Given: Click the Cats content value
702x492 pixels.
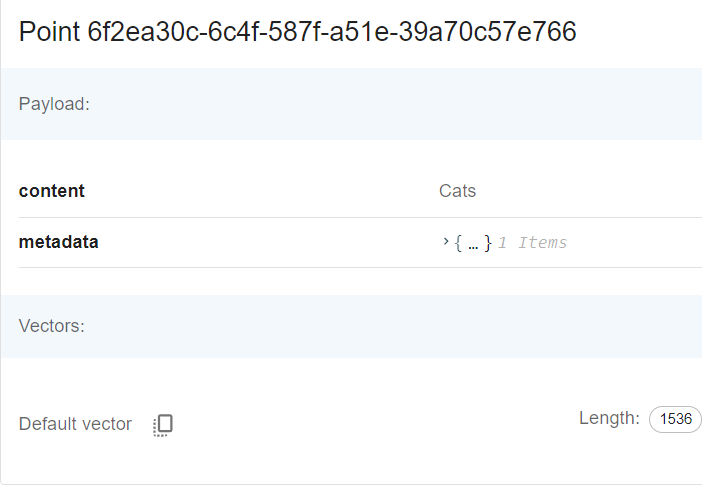Looking at the screenshot, I should 457,191.
